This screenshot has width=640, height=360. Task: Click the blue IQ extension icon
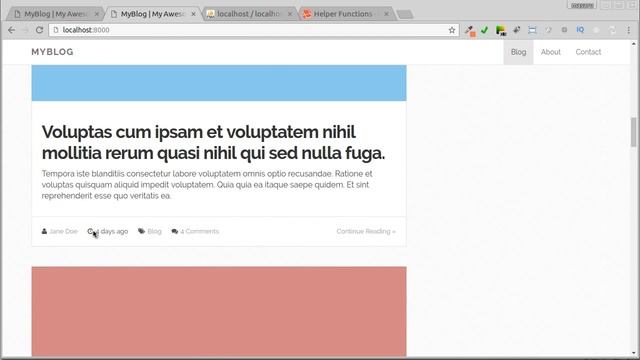click(580, 30)
